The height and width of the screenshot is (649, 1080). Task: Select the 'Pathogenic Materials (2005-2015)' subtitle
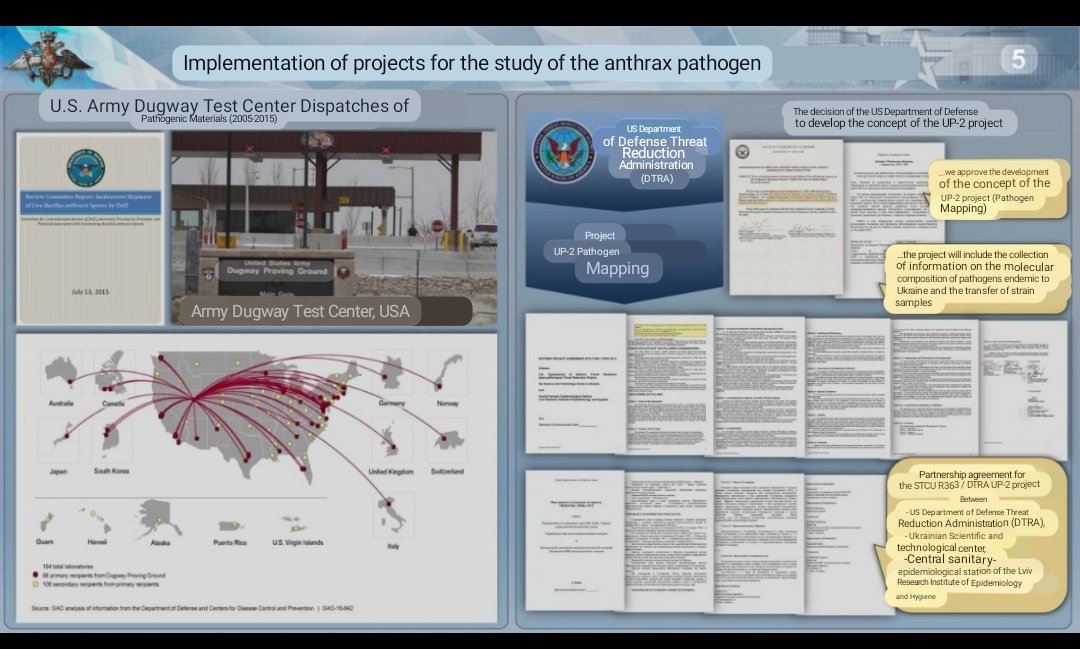click(209, 119)
